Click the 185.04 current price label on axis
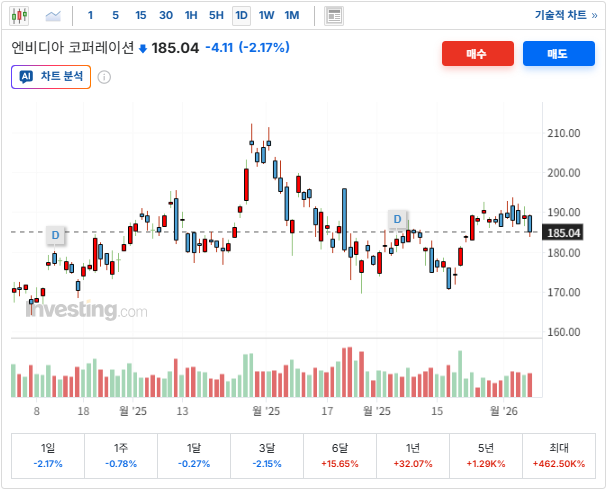This screenshot has height=490, width=607. [x=562, y=233]
